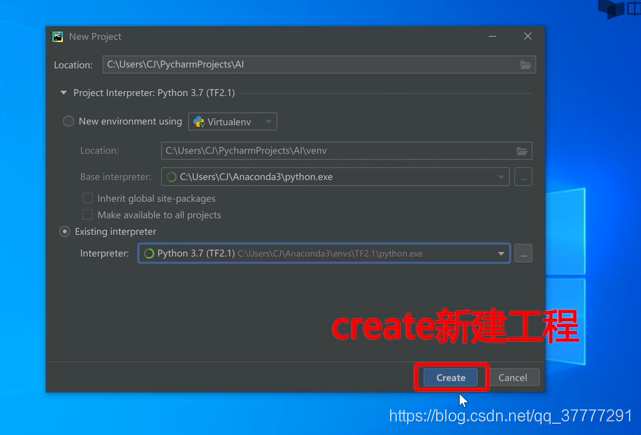Open the Virtualenv environment type dropdown
This screenshot has width=641, height=435.
(233, 122)
